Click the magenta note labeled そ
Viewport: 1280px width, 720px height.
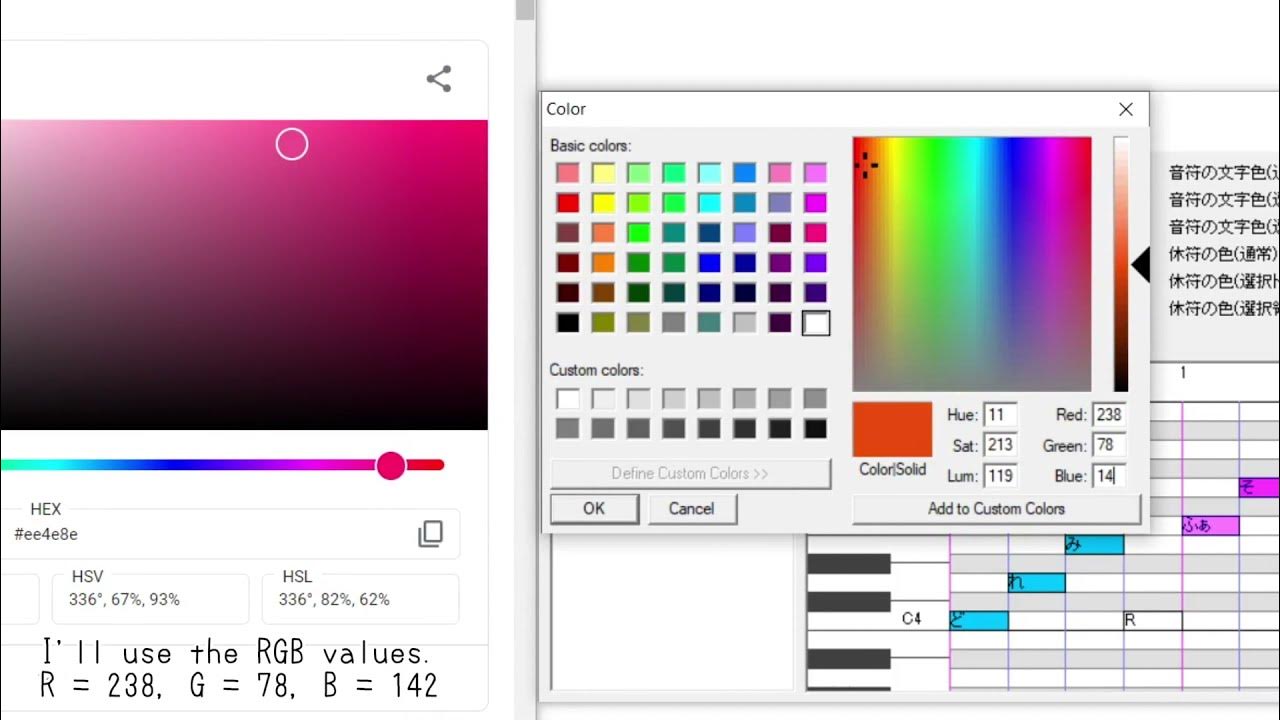[1259, 487]
